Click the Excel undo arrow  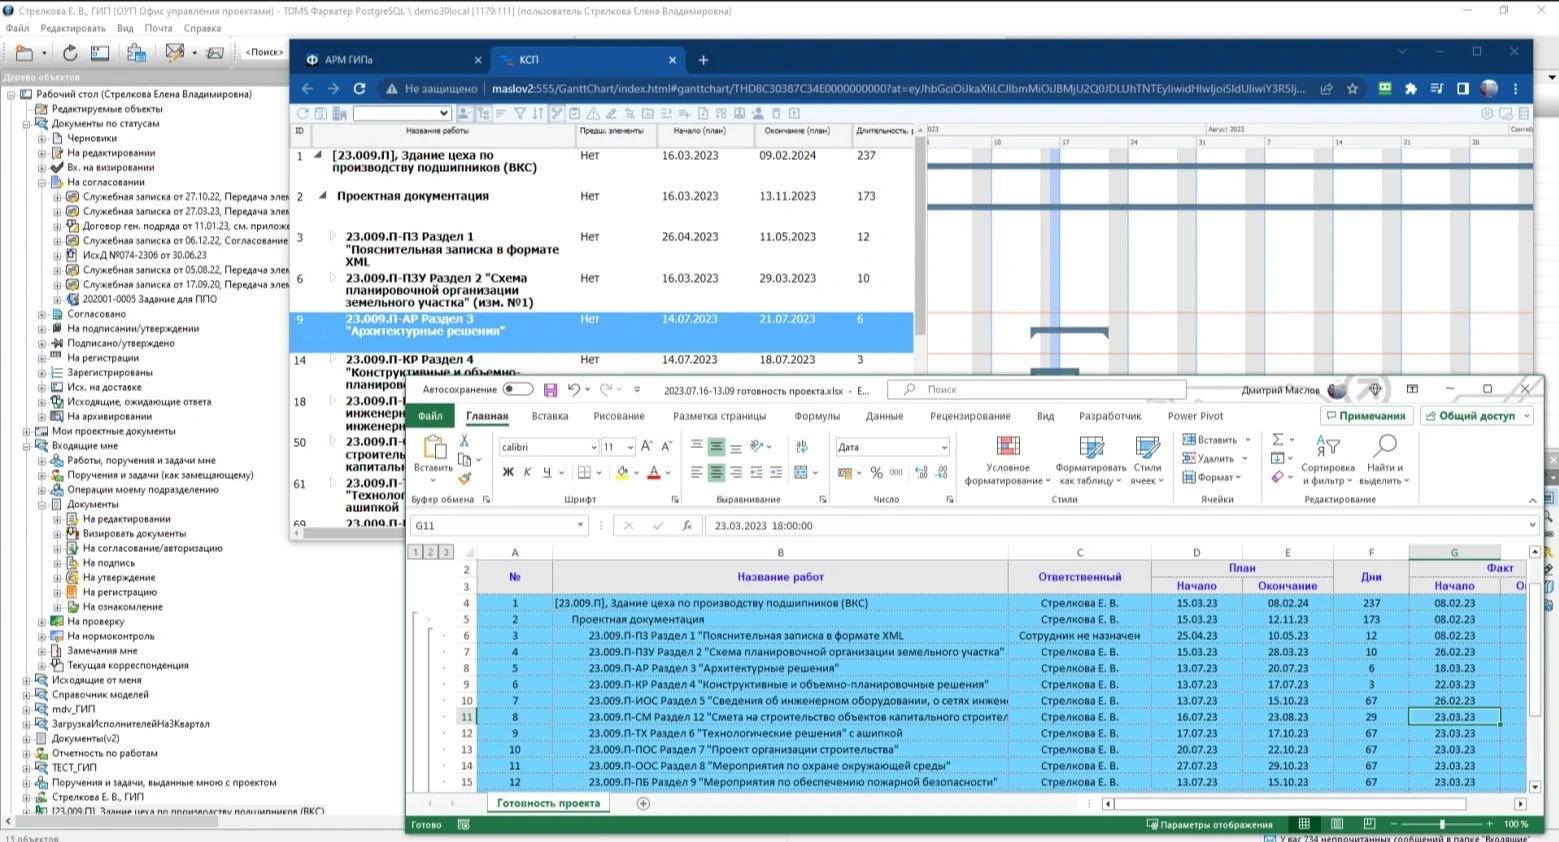coord(573,390)
